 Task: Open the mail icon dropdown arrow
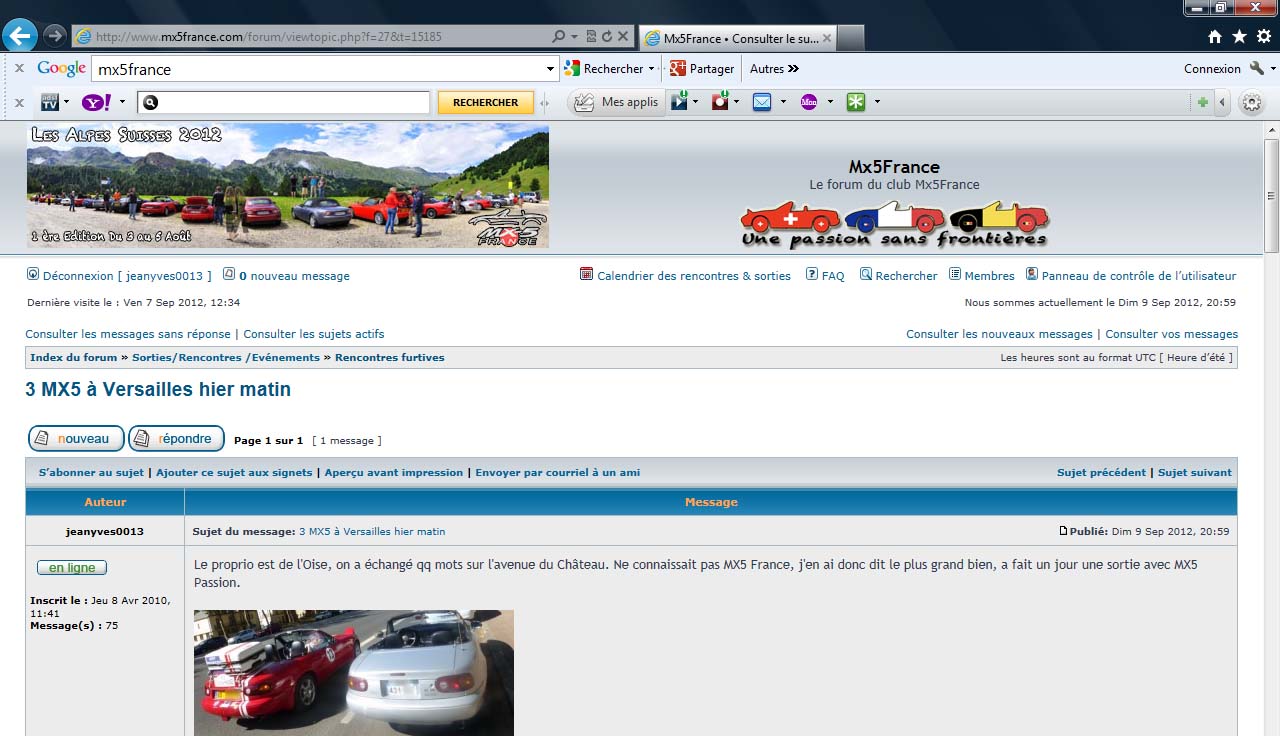[x=783, y=102]
